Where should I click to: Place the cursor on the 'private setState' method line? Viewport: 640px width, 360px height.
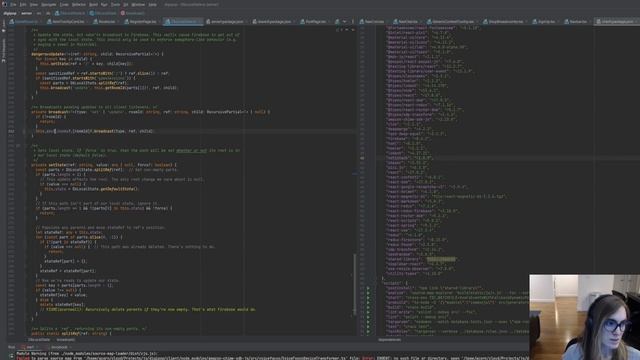point(104,165)
